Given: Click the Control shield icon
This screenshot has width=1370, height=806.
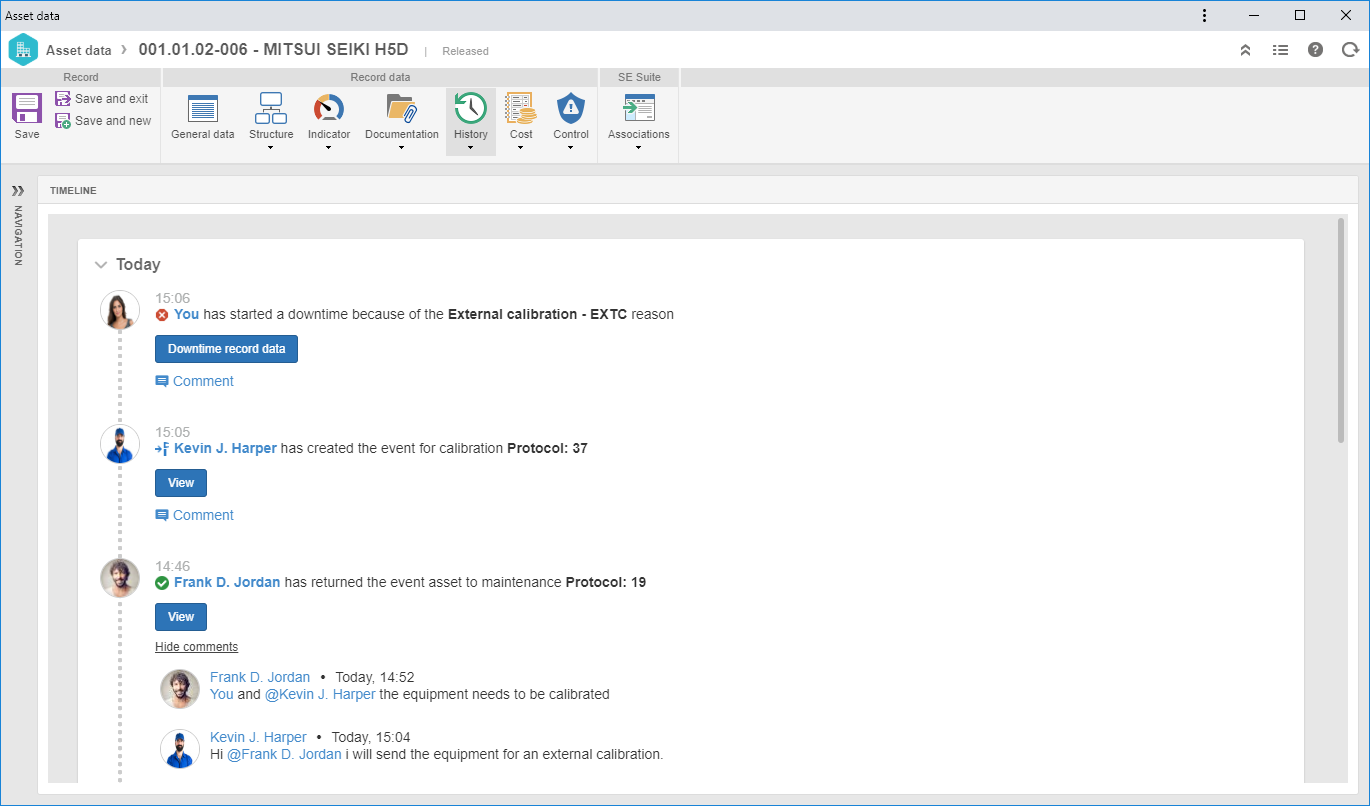Looking at the screenshot, I should point(571,108).
